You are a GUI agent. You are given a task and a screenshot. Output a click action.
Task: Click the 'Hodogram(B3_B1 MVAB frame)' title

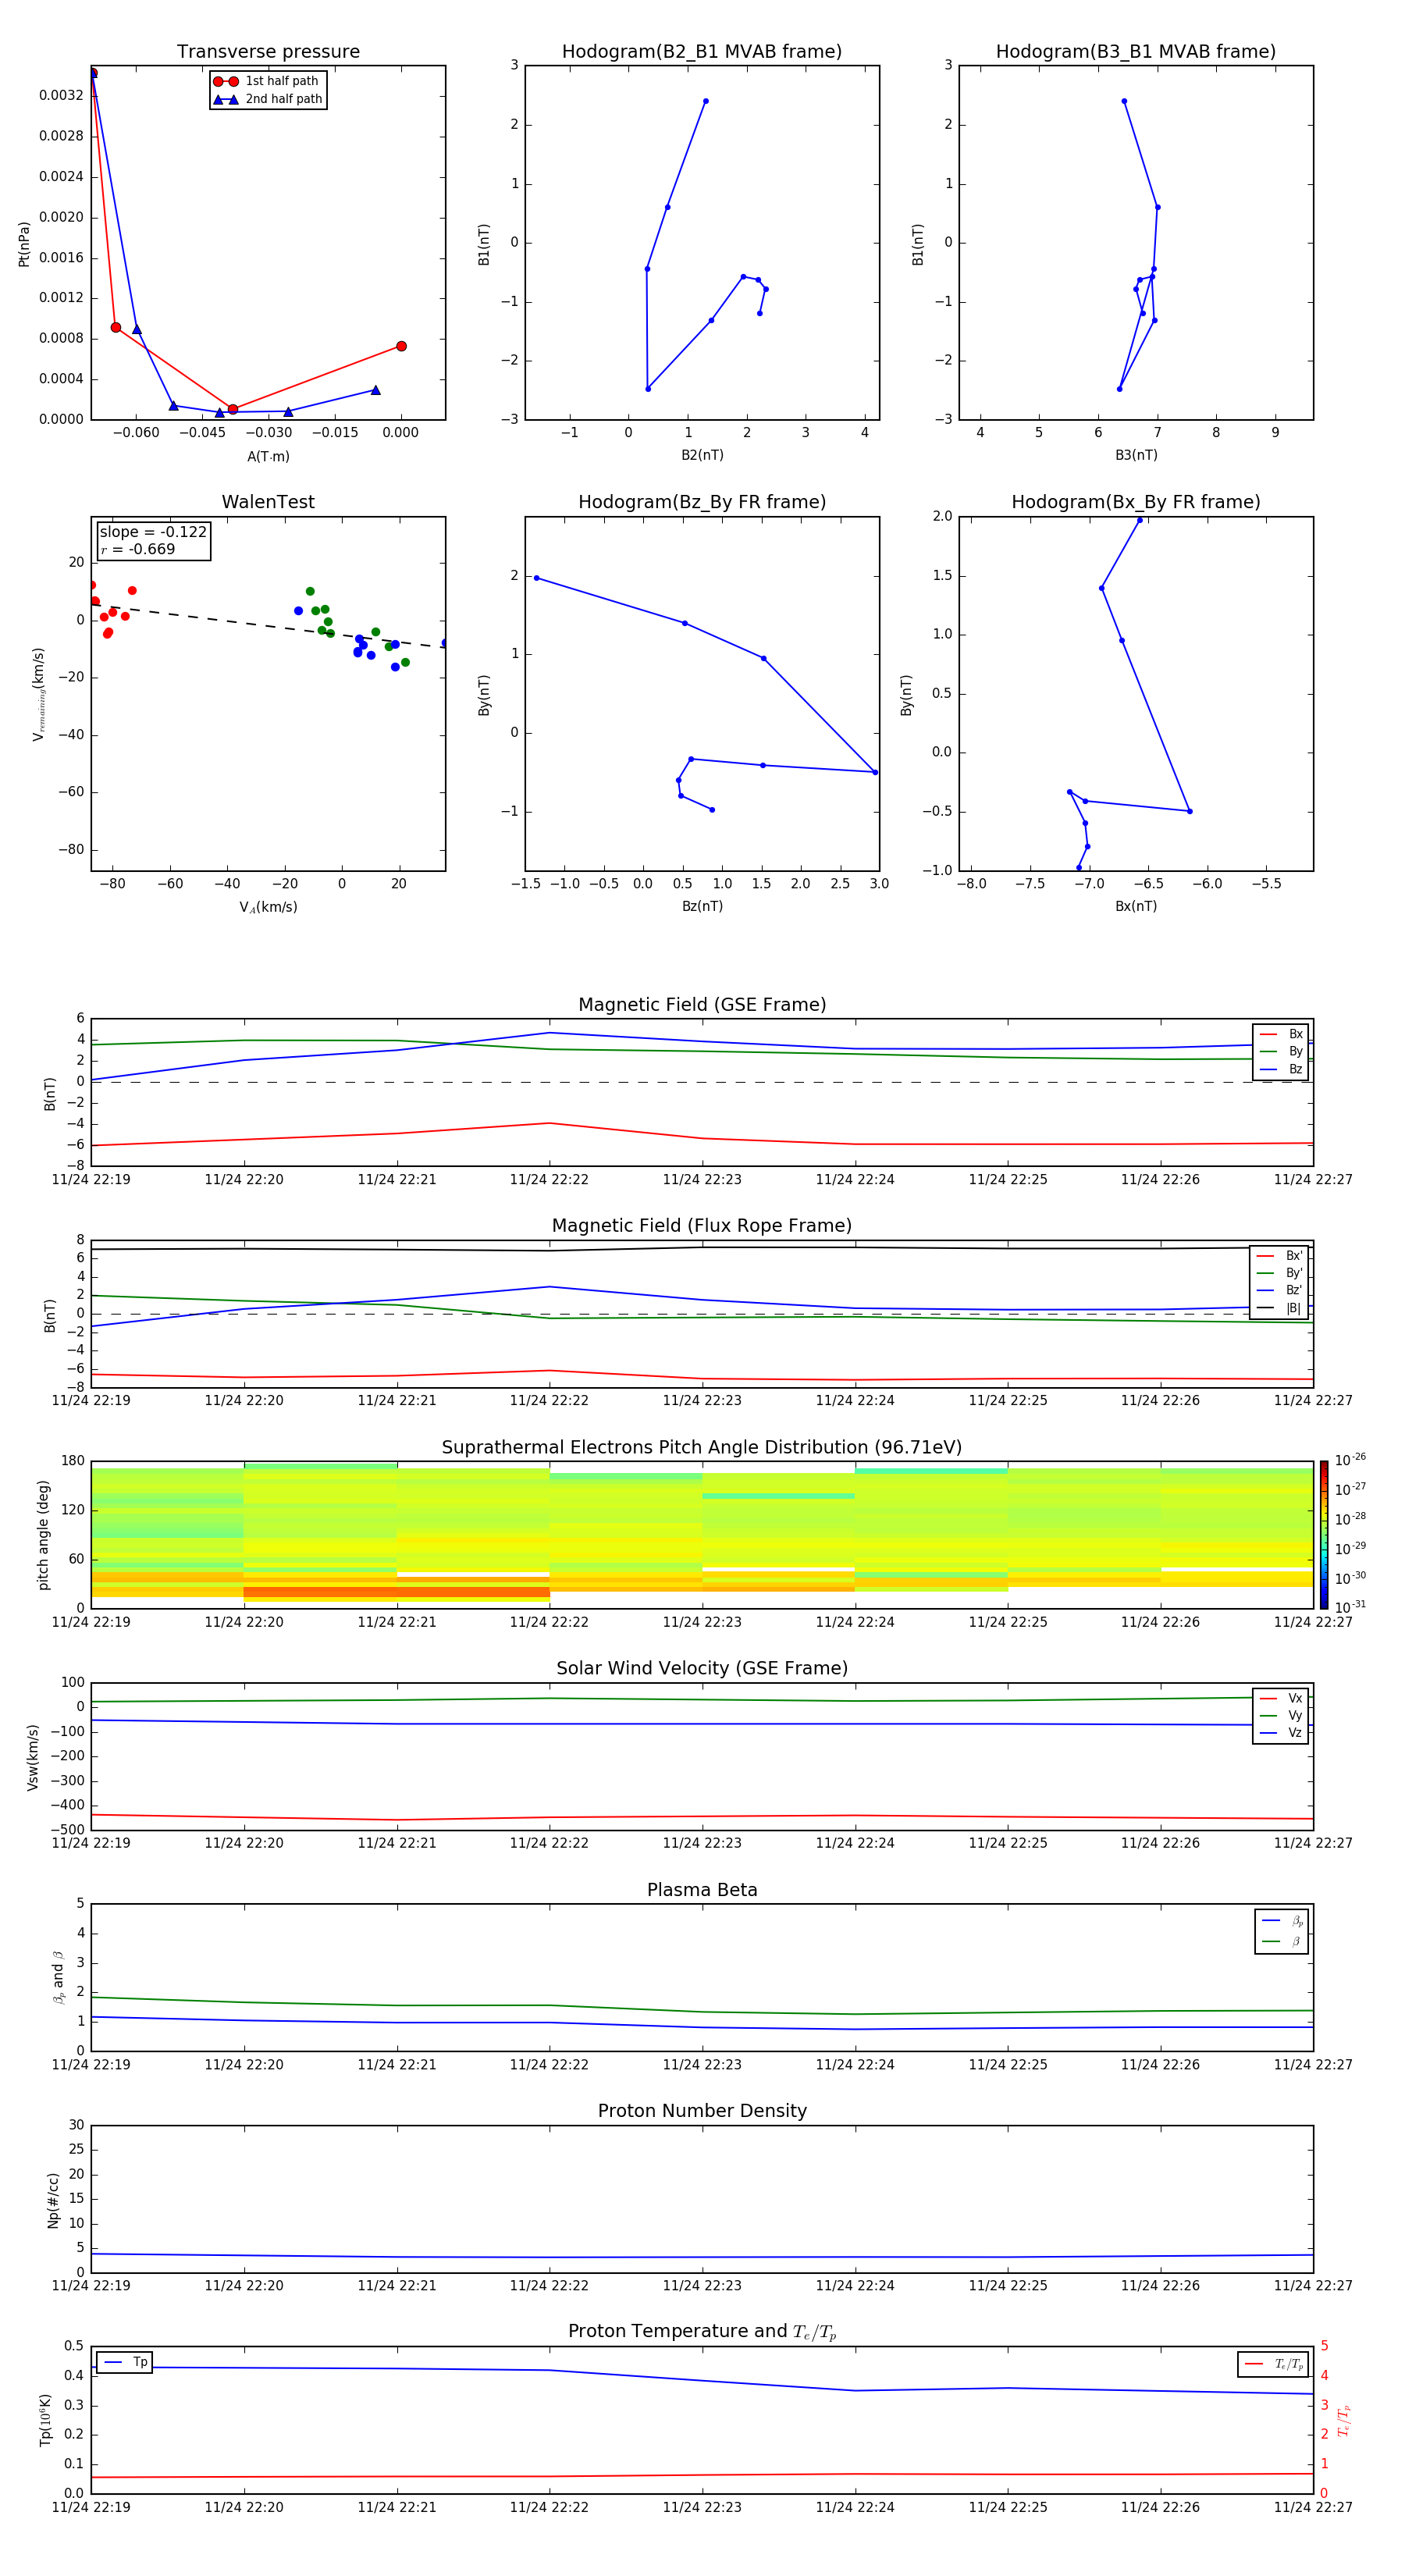click(1136, 51)
